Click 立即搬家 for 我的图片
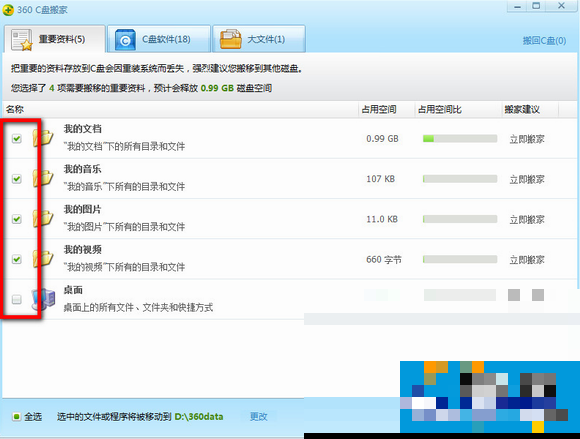Image resolution: width=580 pixels, height=439 pixels. (x=527, y=220)
